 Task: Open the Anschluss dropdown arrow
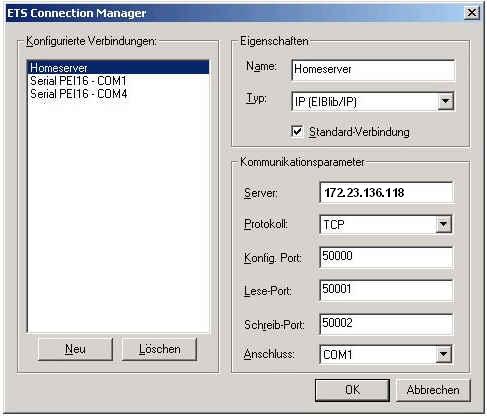pos(443,354)
